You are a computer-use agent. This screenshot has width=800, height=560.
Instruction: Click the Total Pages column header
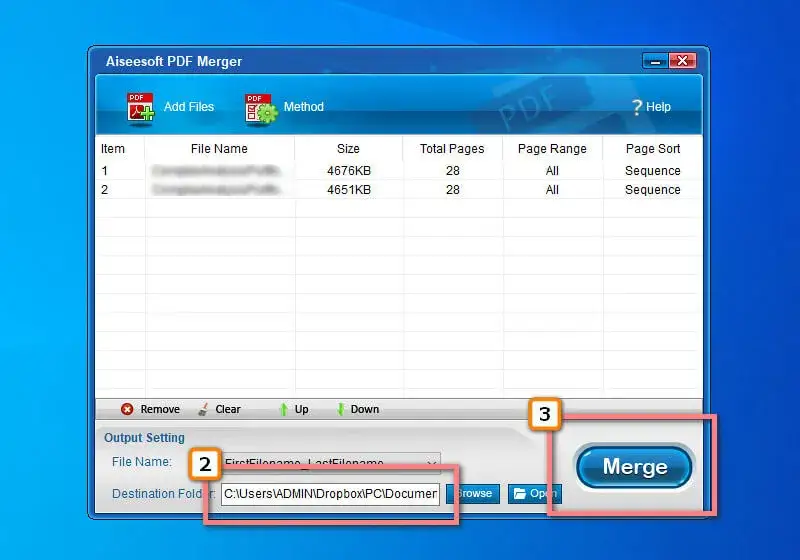tap(452, 149)
